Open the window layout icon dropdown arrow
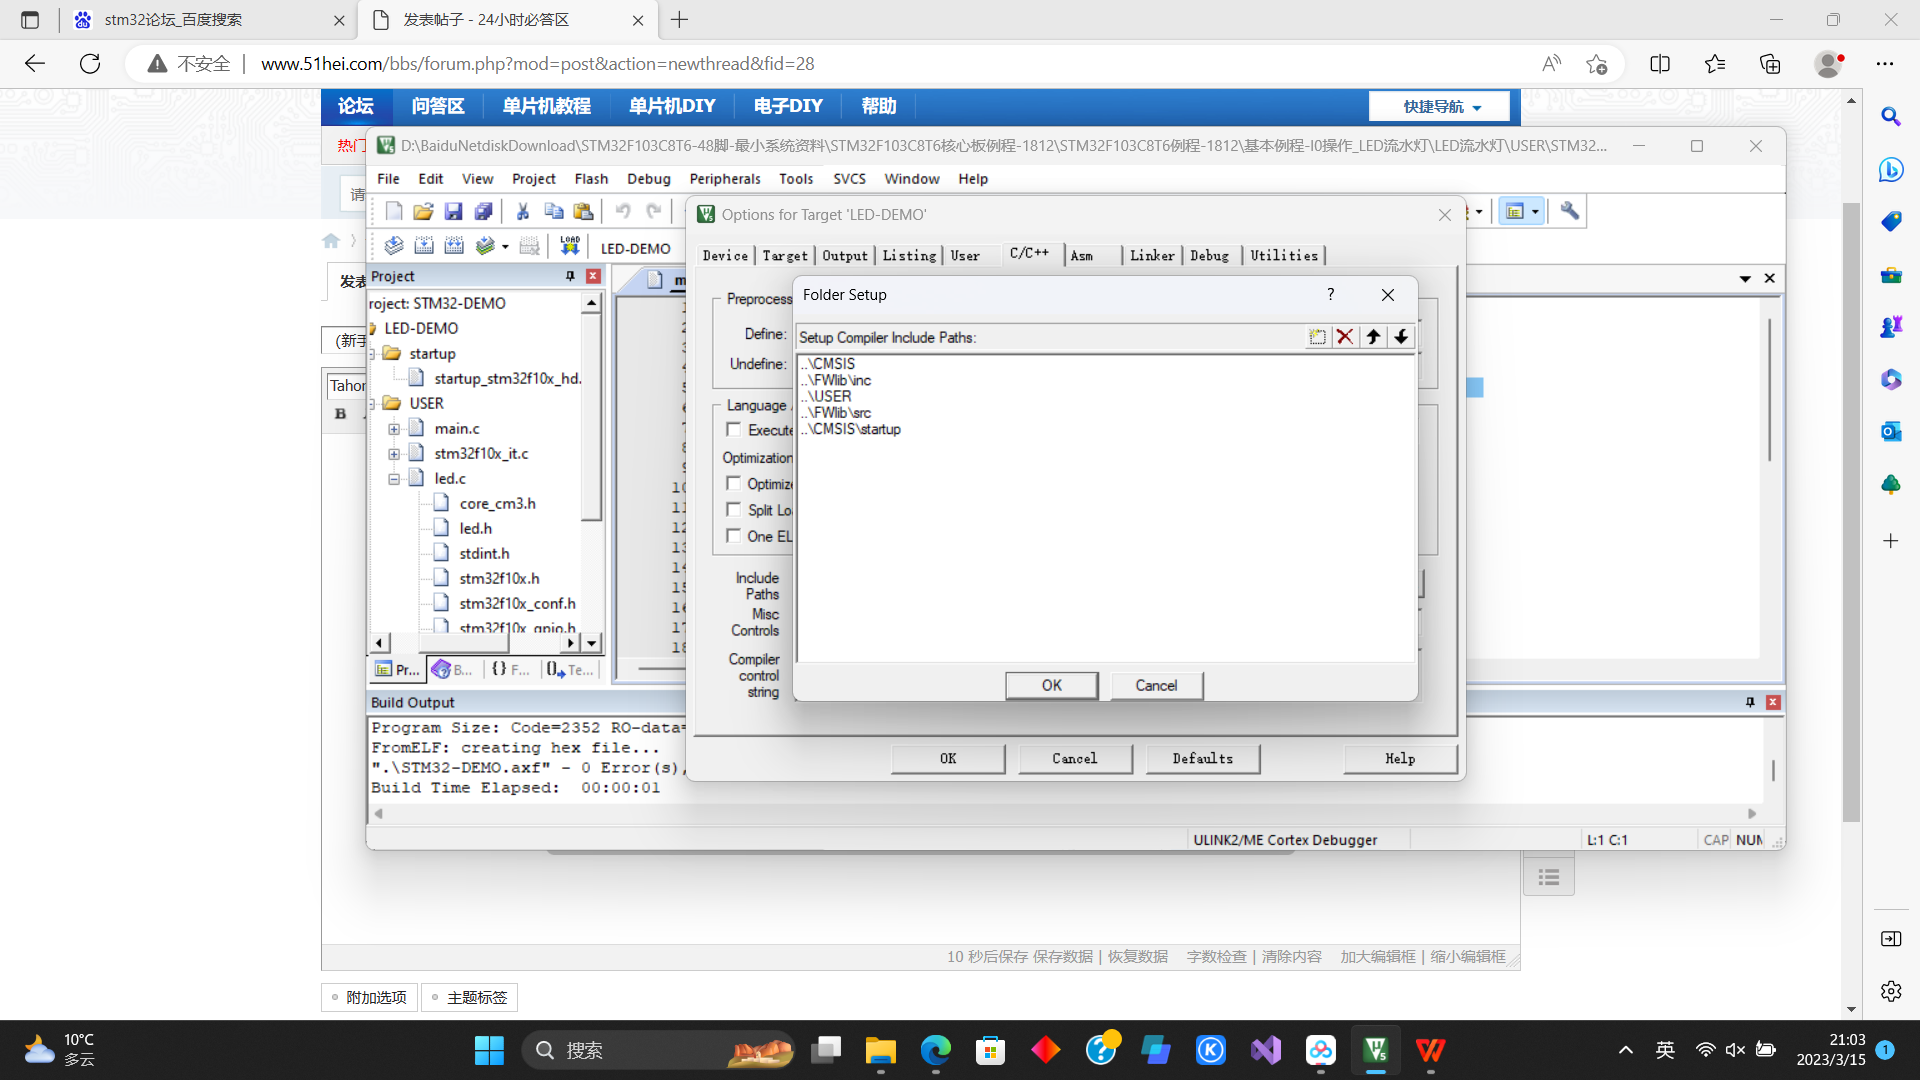The width and height of the screenshot is (1920, 1080). click(x=1535, y=212)
